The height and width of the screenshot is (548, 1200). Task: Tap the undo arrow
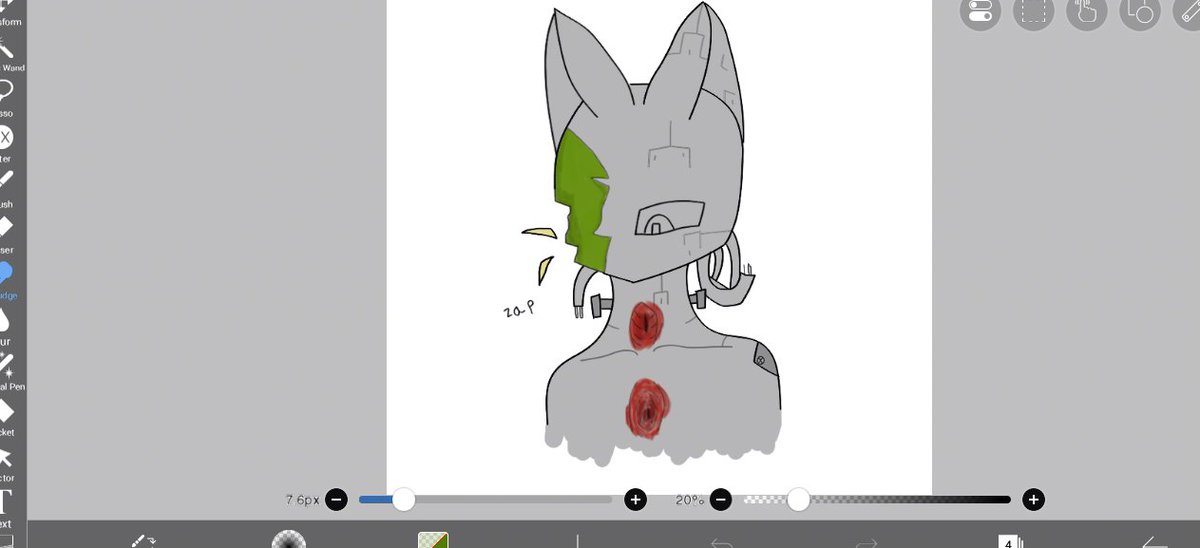722,542
